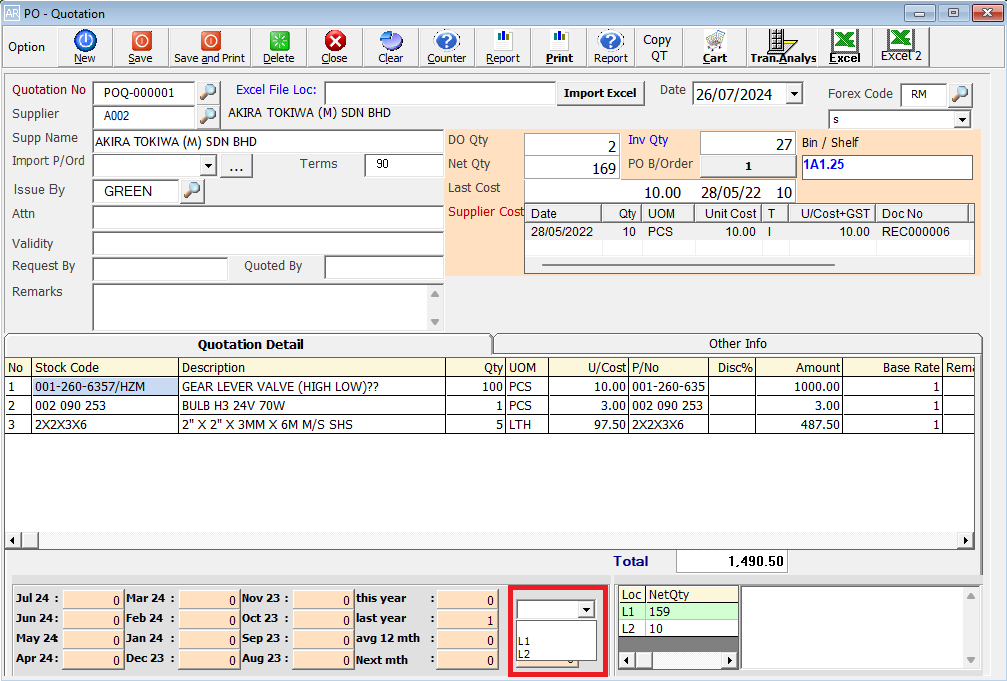Click Save and Print toolbar icon
Image resolution: width=1007 pixels, height=681 pixels.
tap(209, 47)
